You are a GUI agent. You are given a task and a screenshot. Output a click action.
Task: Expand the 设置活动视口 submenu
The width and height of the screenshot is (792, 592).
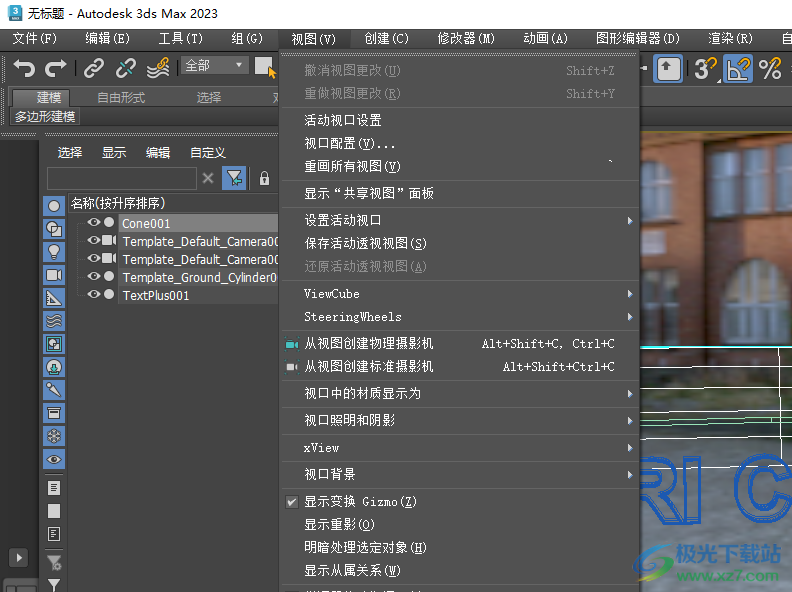(460, 220)
